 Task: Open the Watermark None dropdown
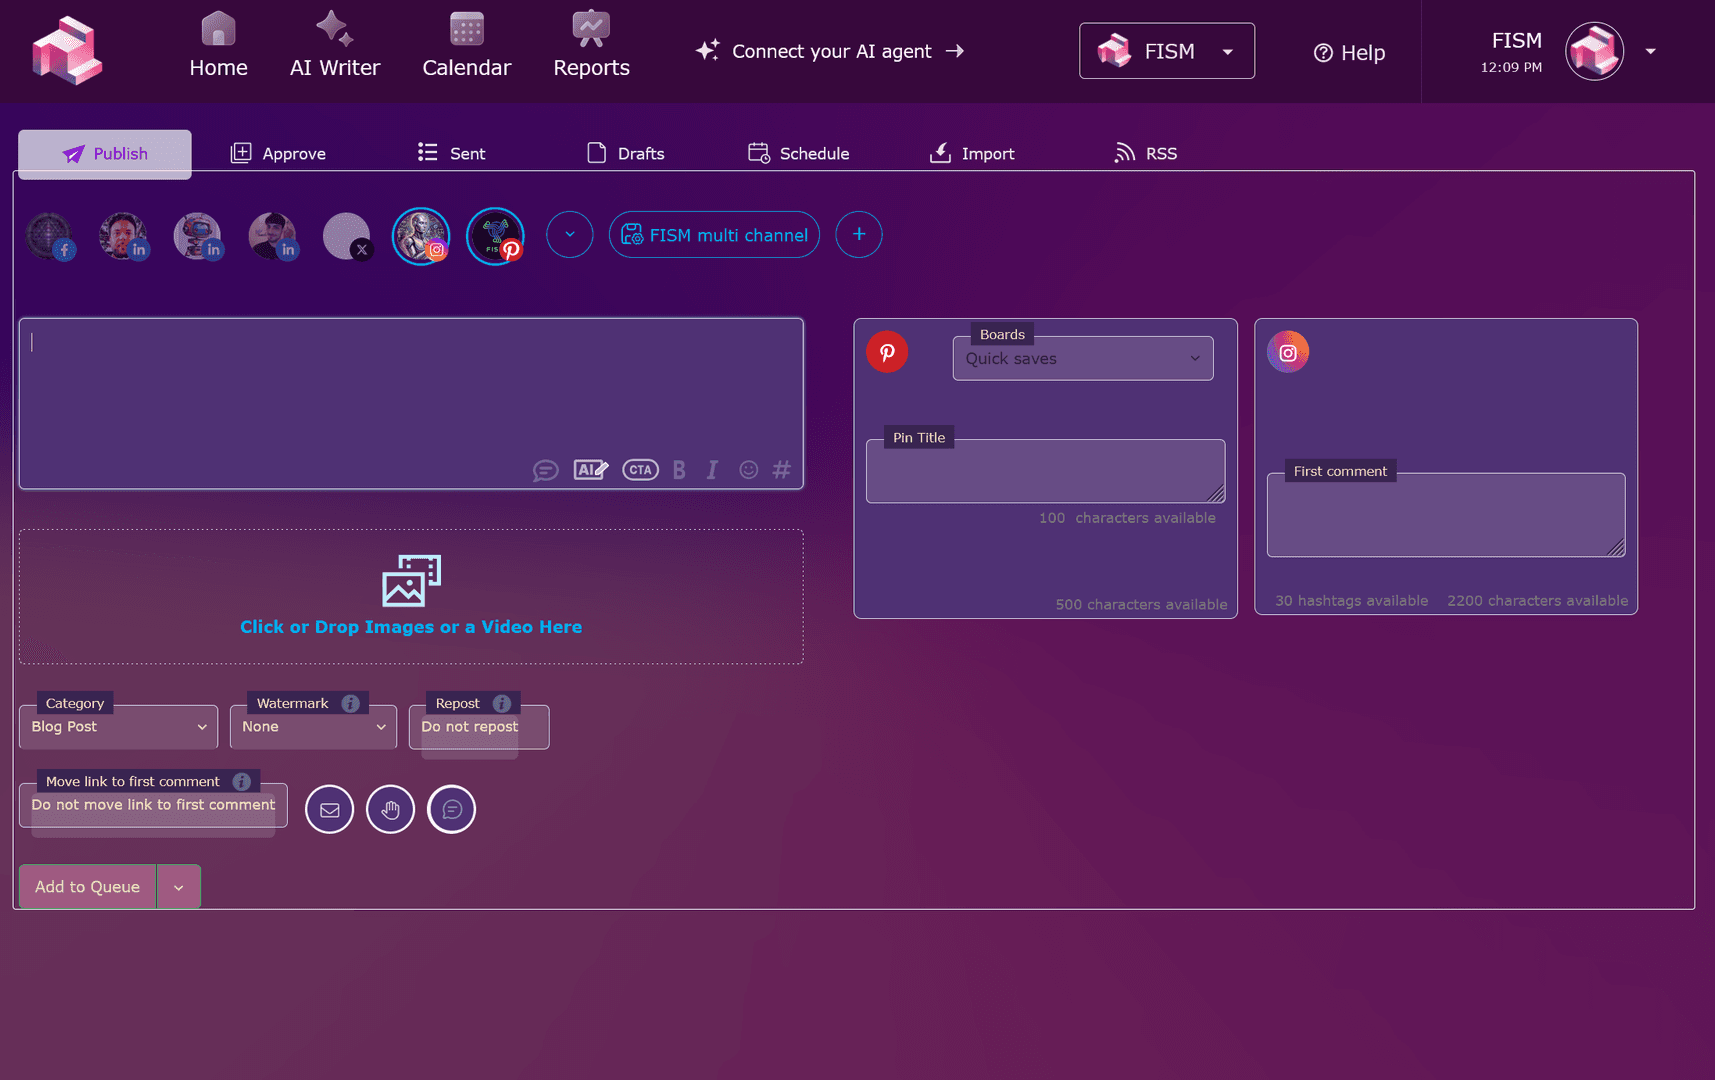click(x=313, y=727)
